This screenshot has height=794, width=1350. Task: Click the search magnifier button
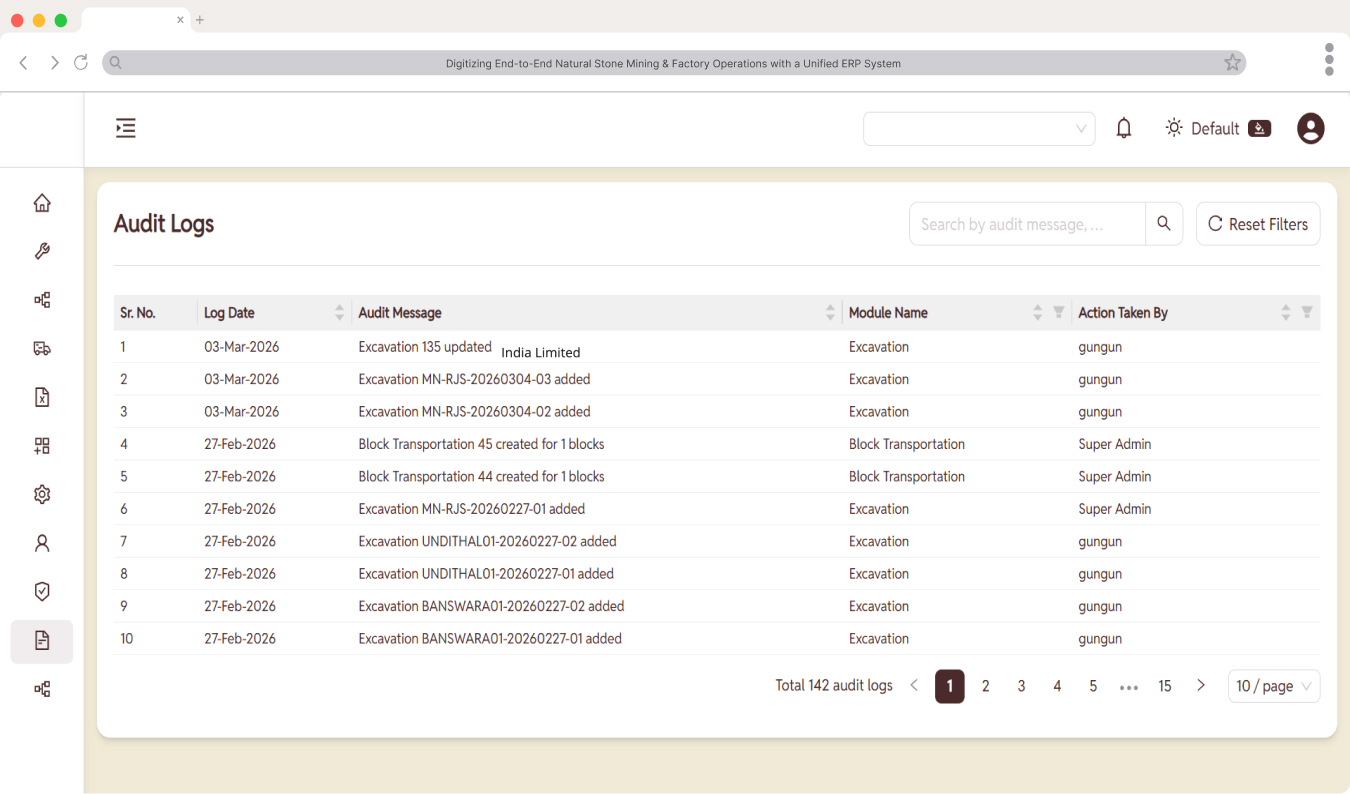click(x=1164, y=224)
